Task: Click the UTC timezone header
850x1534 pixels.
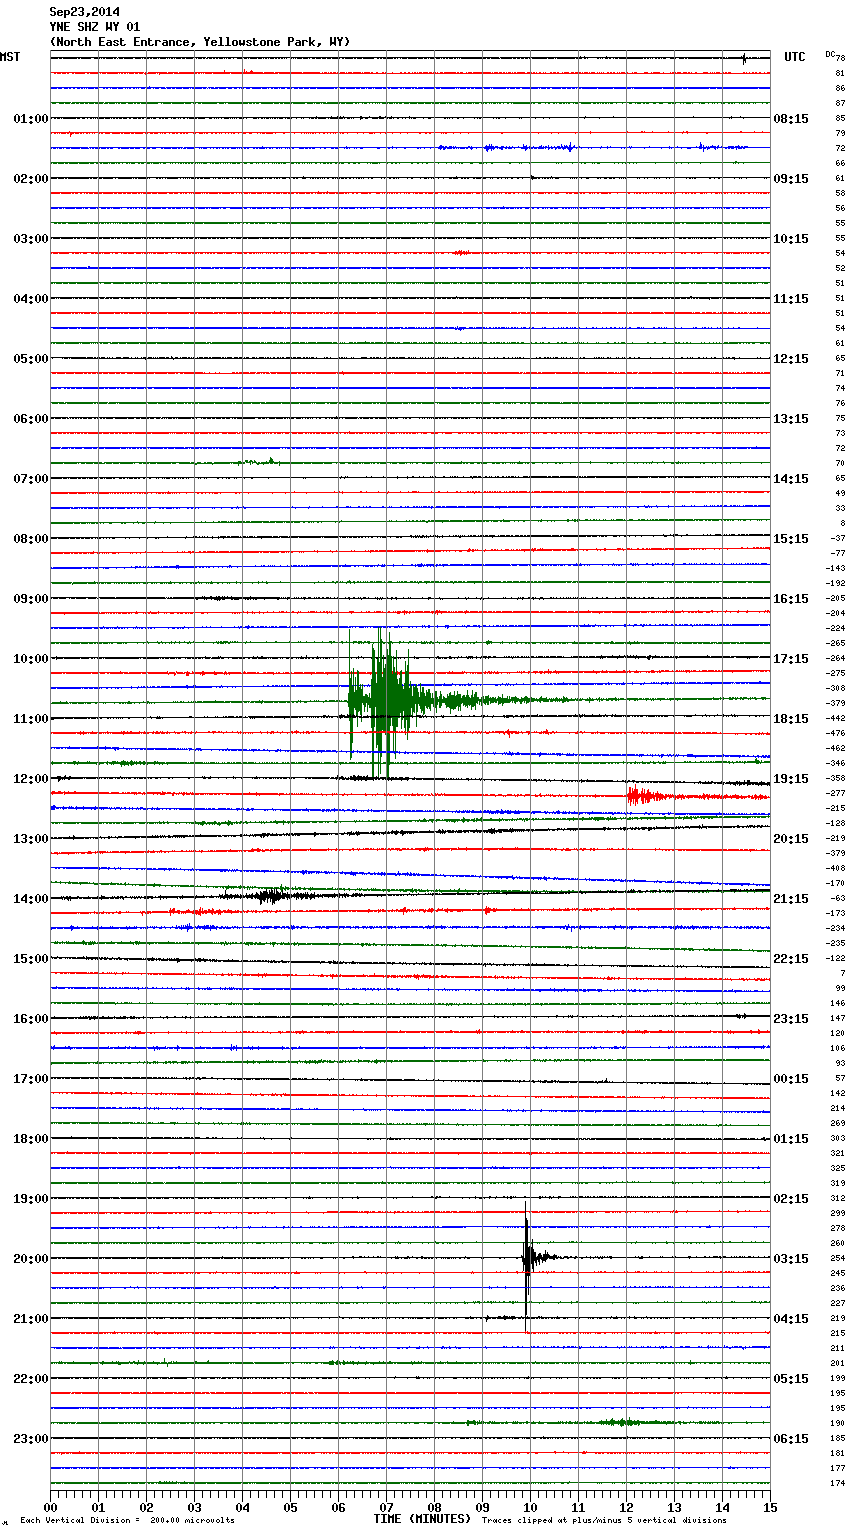Action: click(795, 57)
